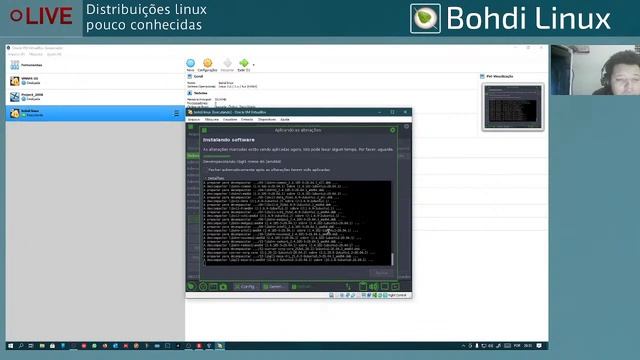
Task: Open the Visualizar menu in the VM window
Action: click(x=230, y=120)
